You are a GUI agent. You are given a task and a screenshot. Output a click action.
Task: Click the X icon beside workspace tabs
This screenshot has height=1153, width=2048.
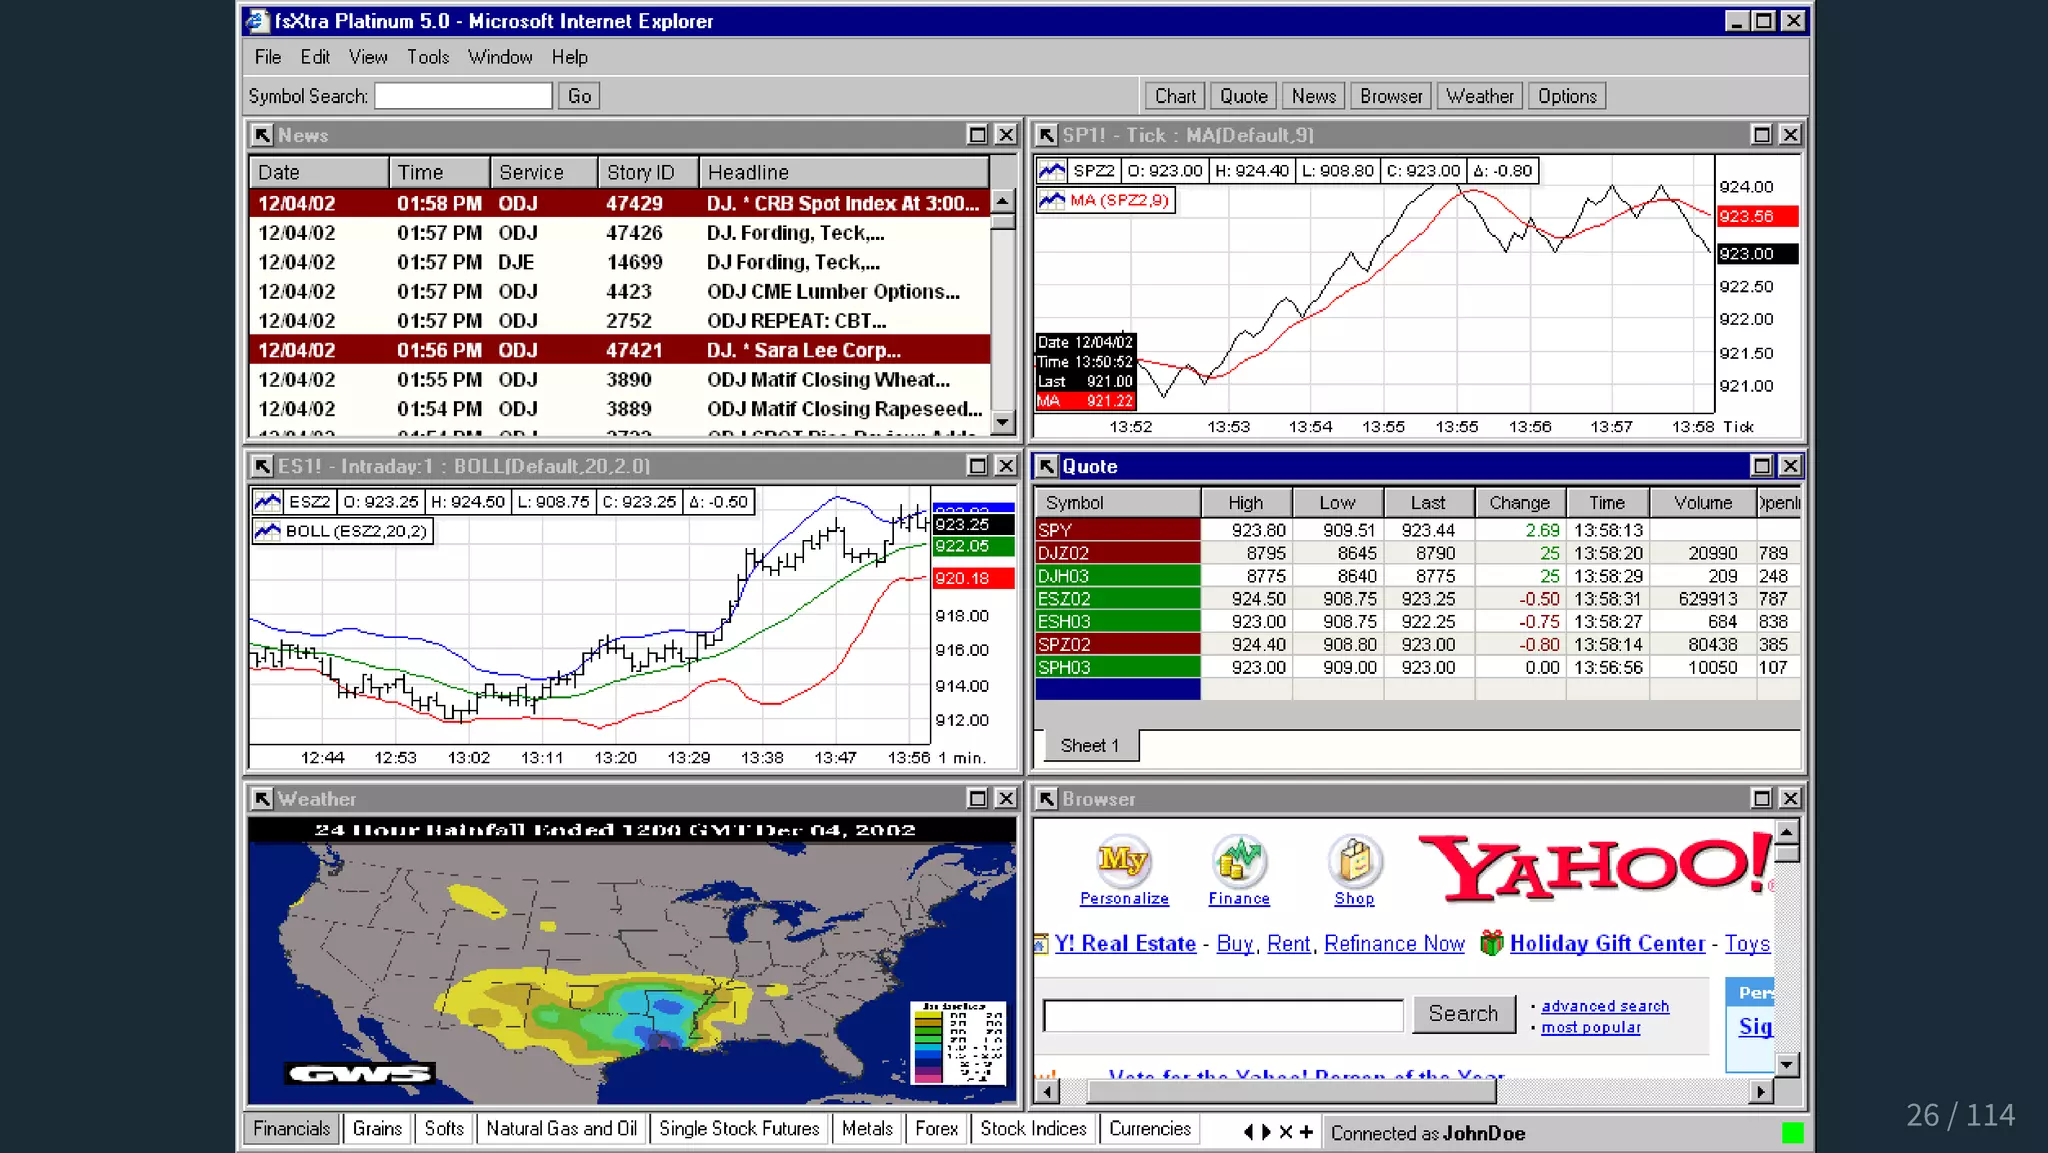(x=1286, y=1132)
